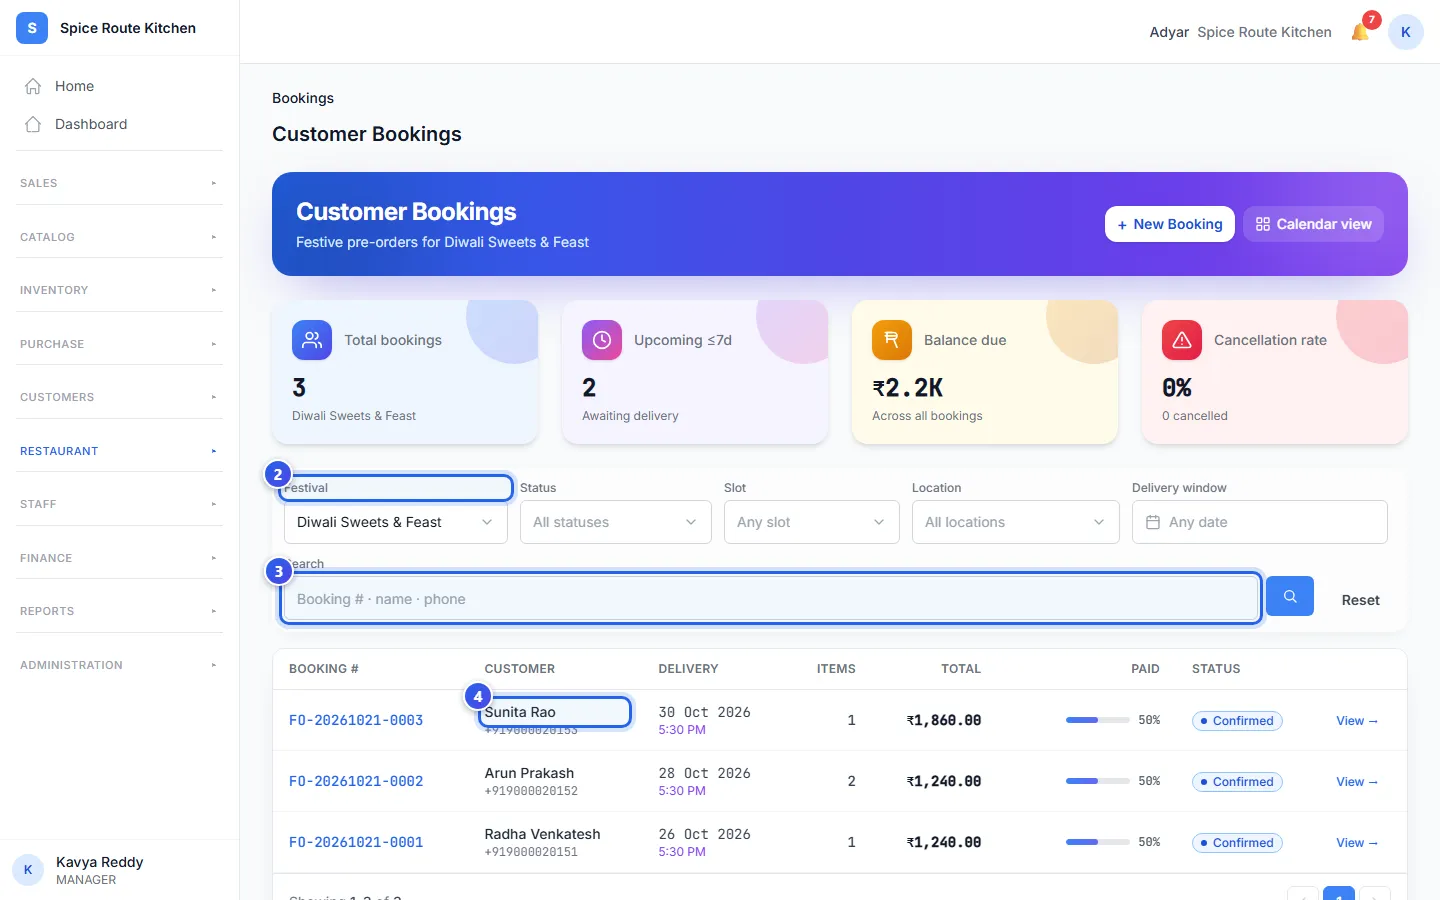Expand the Sales sidebar section
This screenshot has height=900, width=1440.
[119, 183]
